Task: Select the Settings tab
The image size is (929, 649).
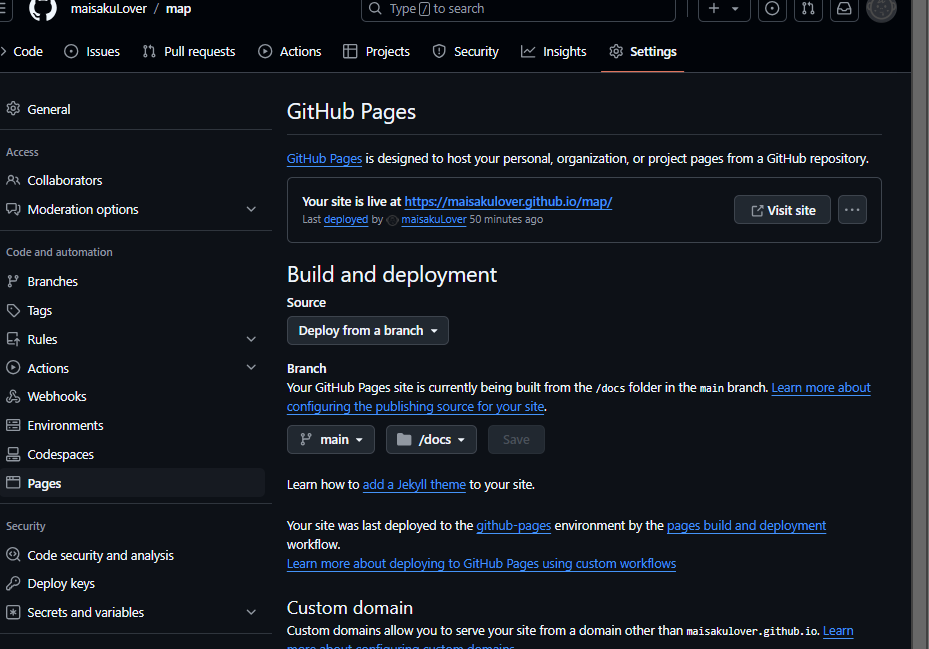Action: (x=643, y=52)
